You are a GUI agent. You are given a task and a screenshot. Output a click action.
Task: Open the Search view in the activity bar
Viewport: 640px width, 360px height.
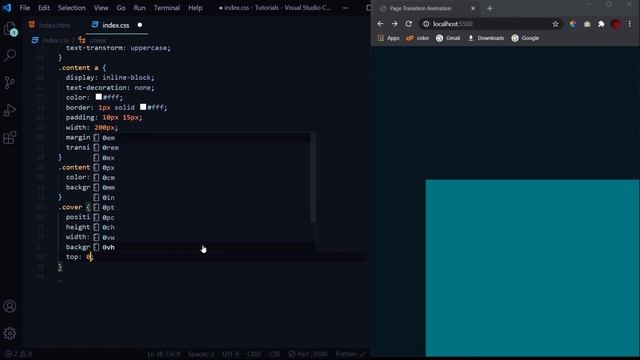click(10, 55)
